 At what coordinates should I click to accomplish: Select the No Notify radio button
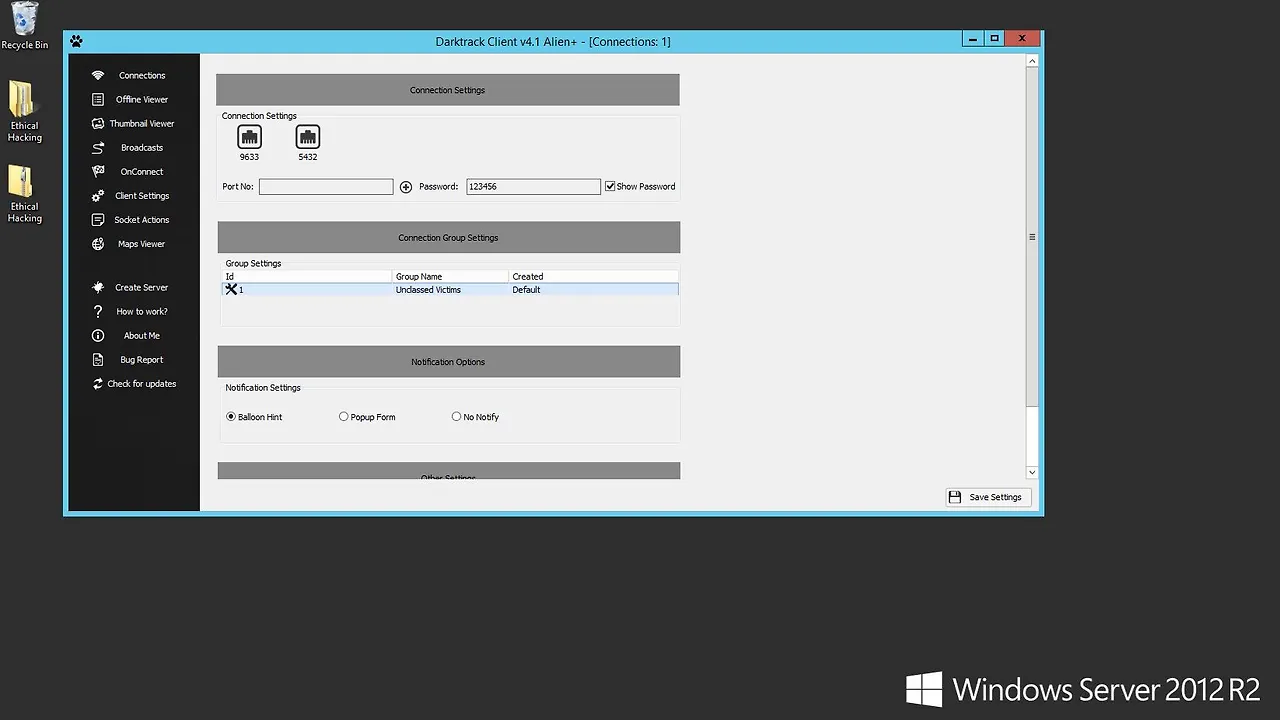457,417
